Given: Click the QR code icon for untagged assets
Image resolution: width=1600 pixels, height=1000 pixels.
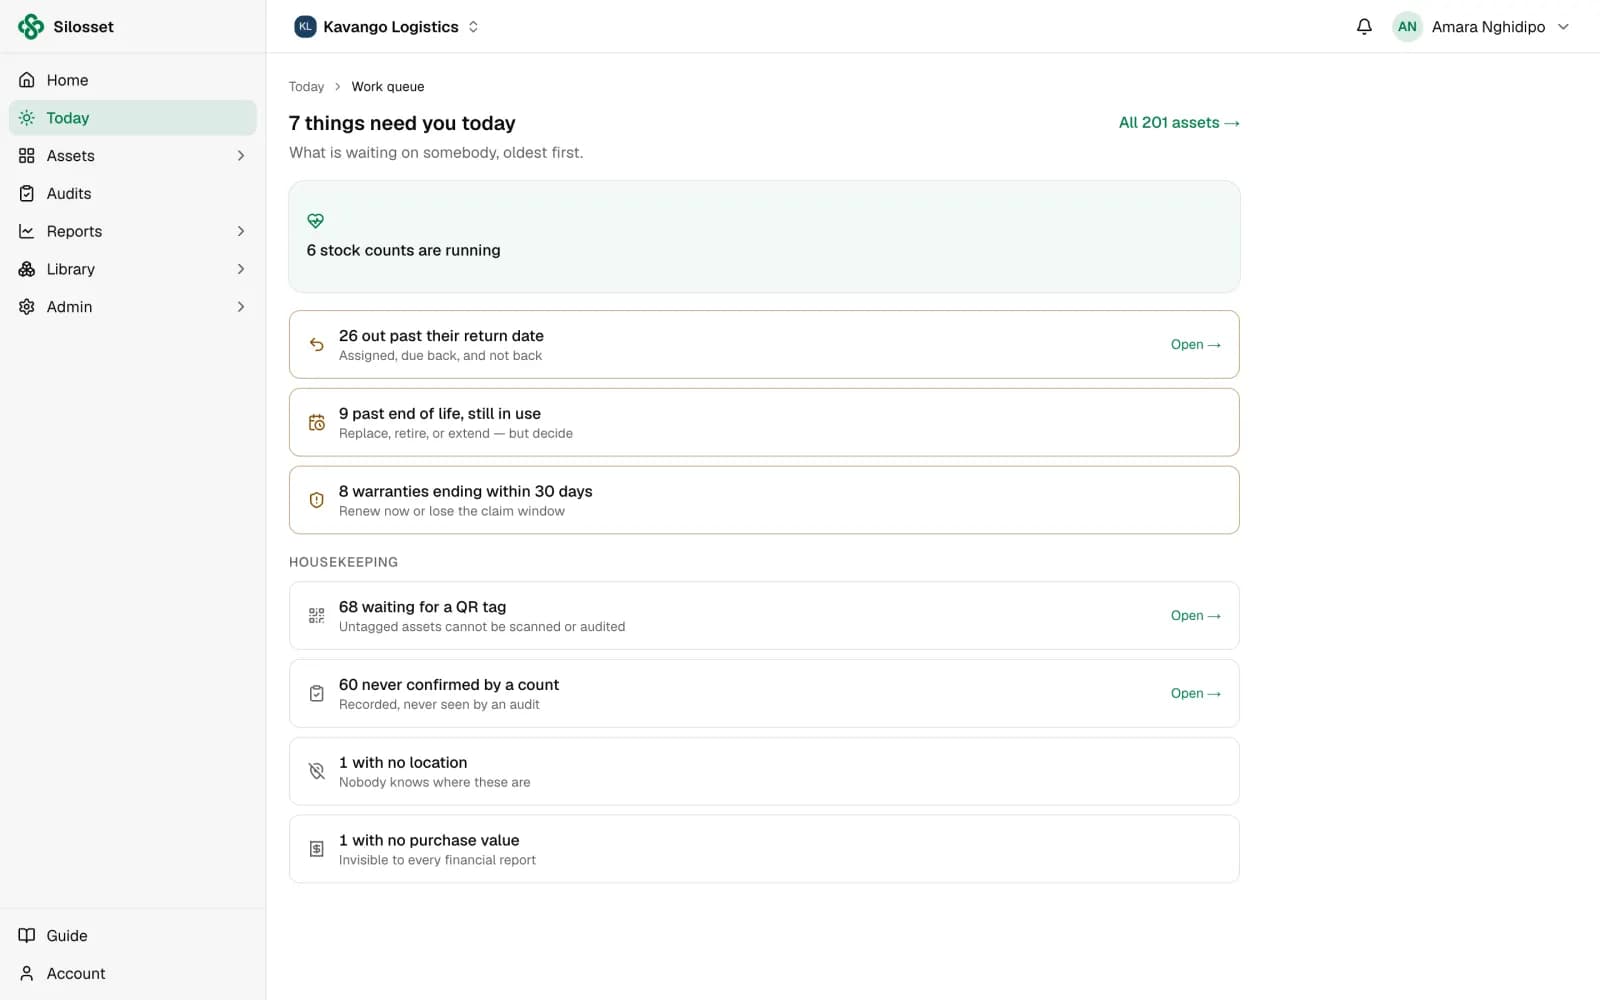Looking at the screenshot, I should 316,616.
